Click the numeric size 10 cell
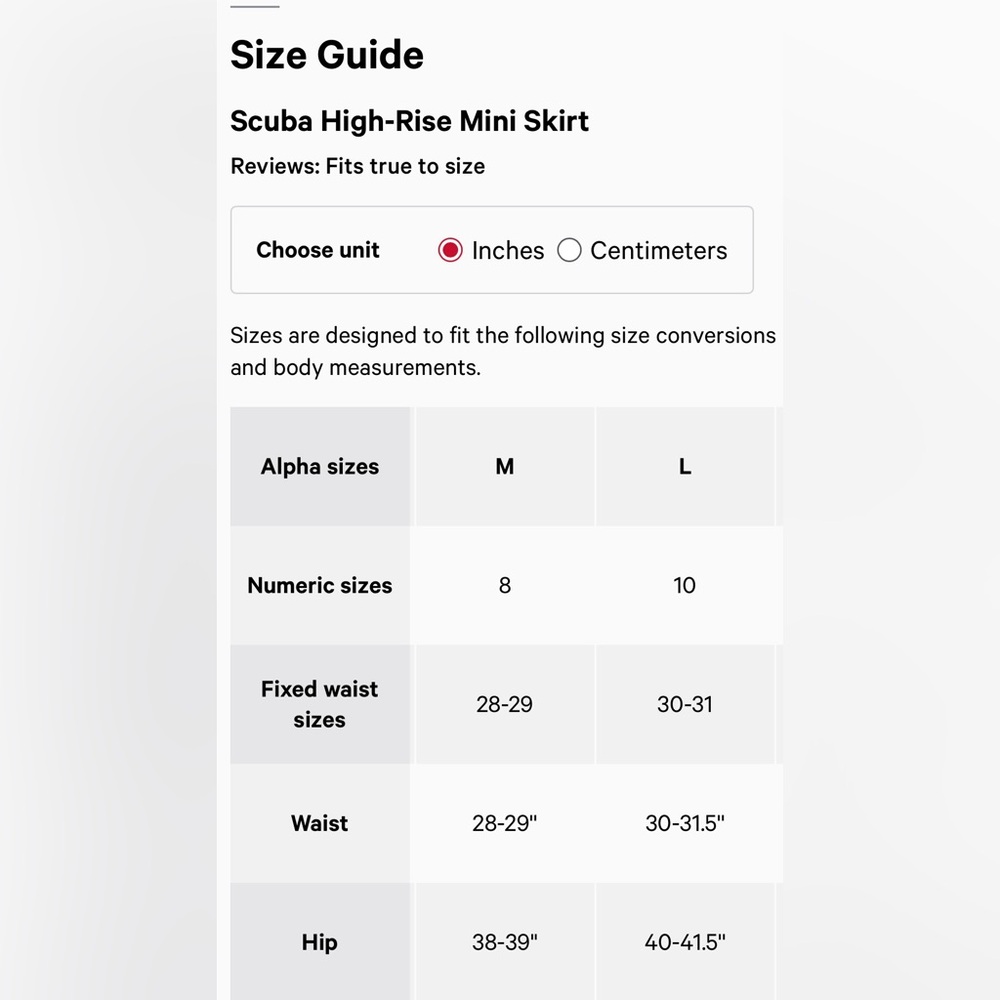This screenshot has height=1000, width=1000. [685, 585]
